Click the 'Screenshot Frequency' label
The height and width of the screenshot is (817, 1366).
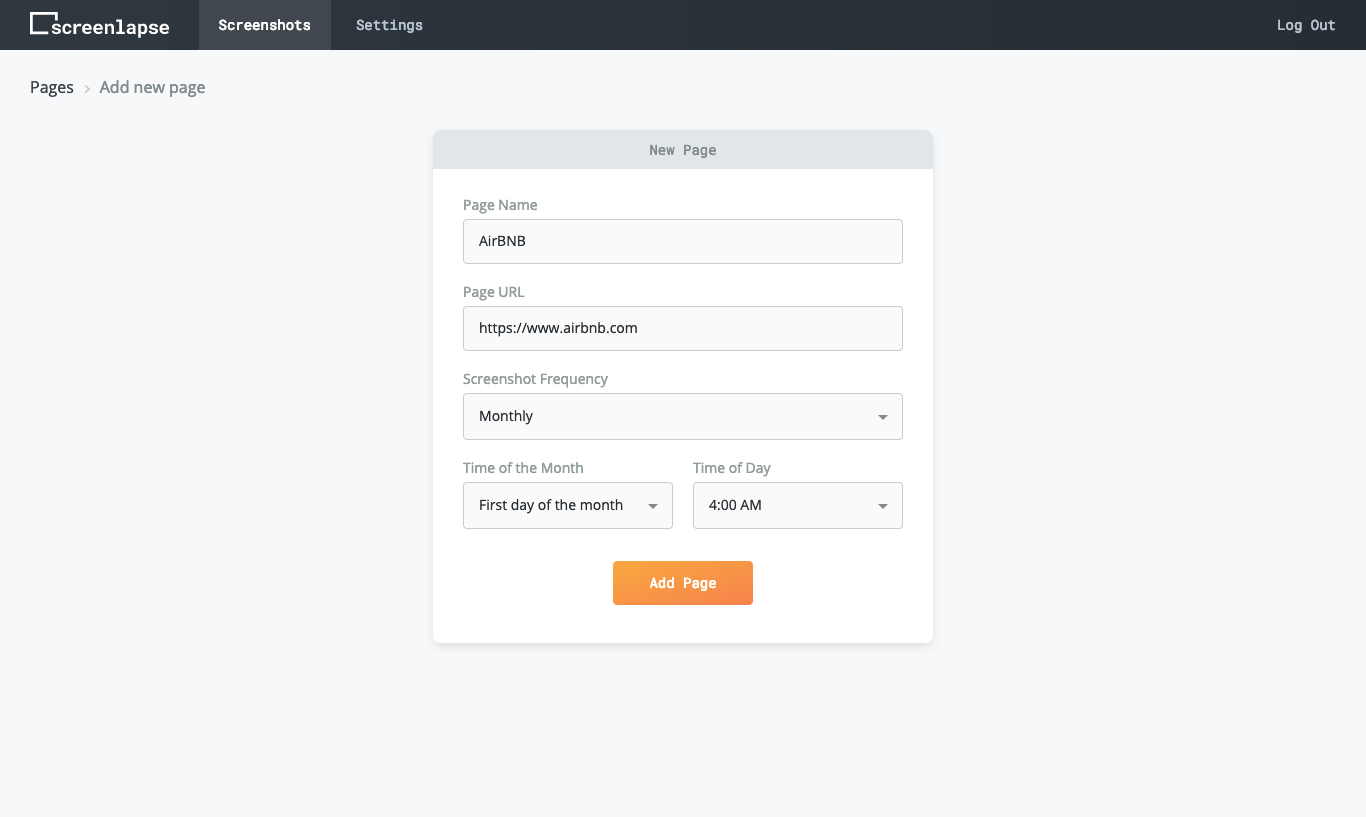pyautogui.click(x=535, y=379)
